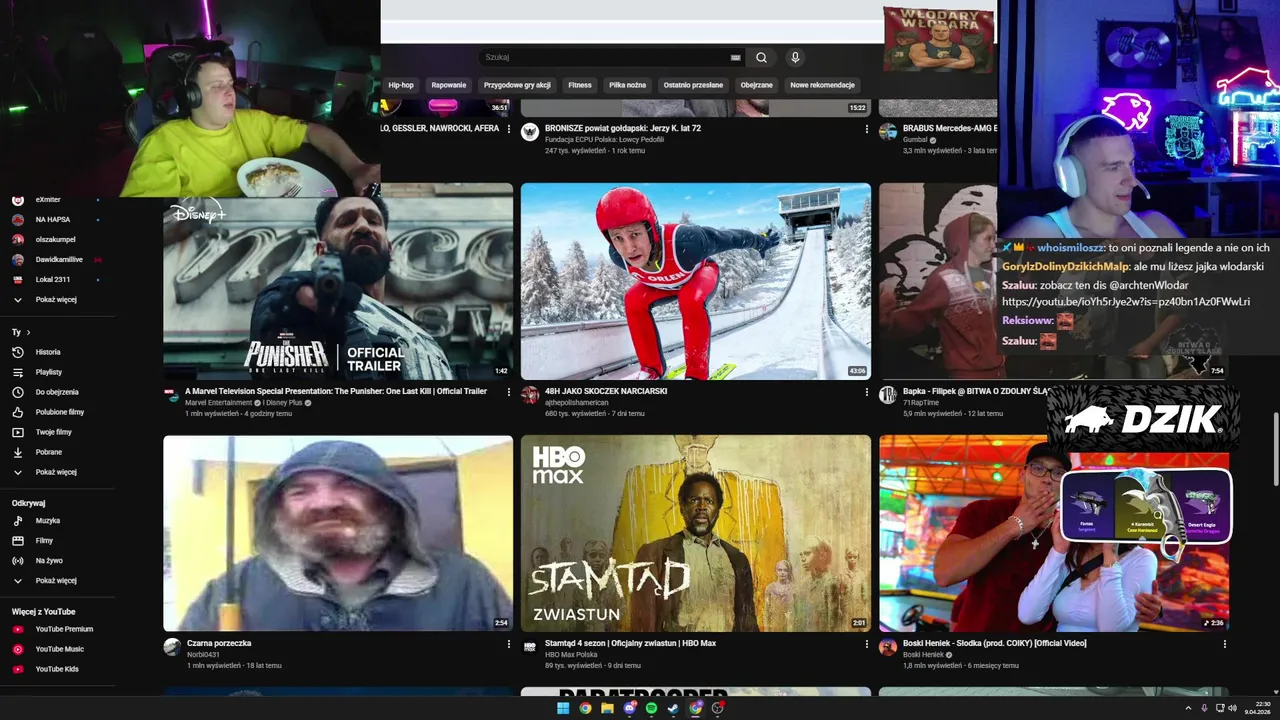Select the Ostatnio przesłane chip
Image resolution: width=1280 pixels, height=720 pixels.
(693, 85)
